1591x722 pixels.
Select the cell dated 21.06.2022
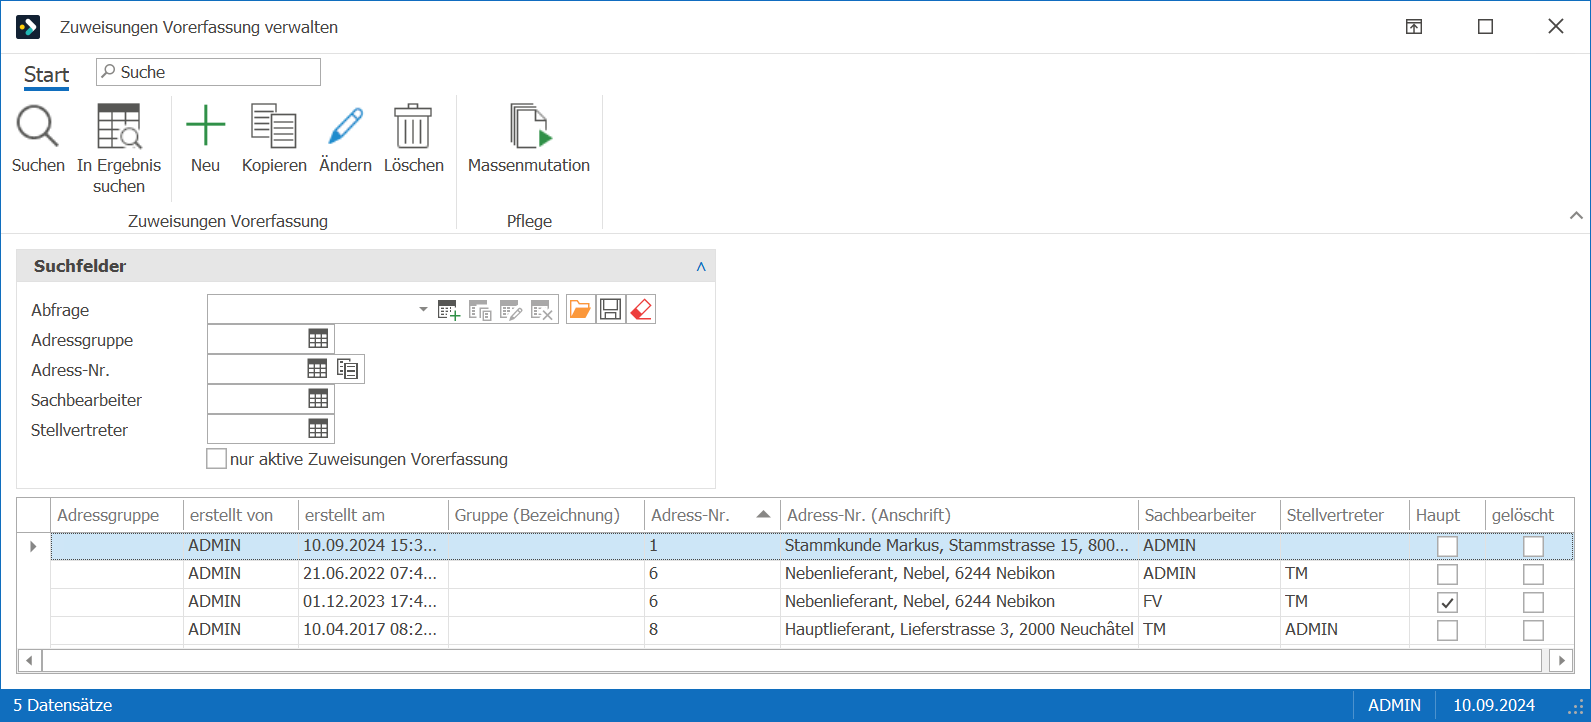coord(373,574)
